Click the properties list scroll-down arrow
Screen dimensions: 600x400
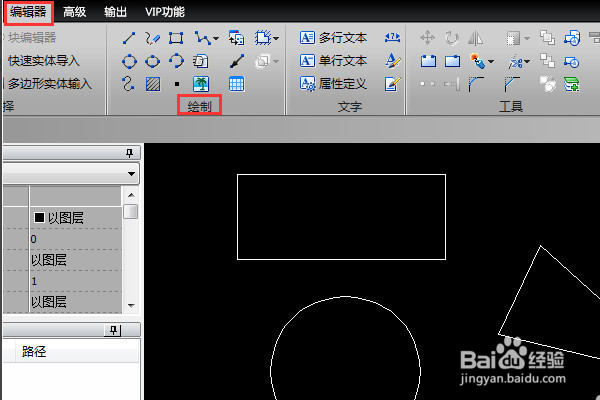(131, 305)
